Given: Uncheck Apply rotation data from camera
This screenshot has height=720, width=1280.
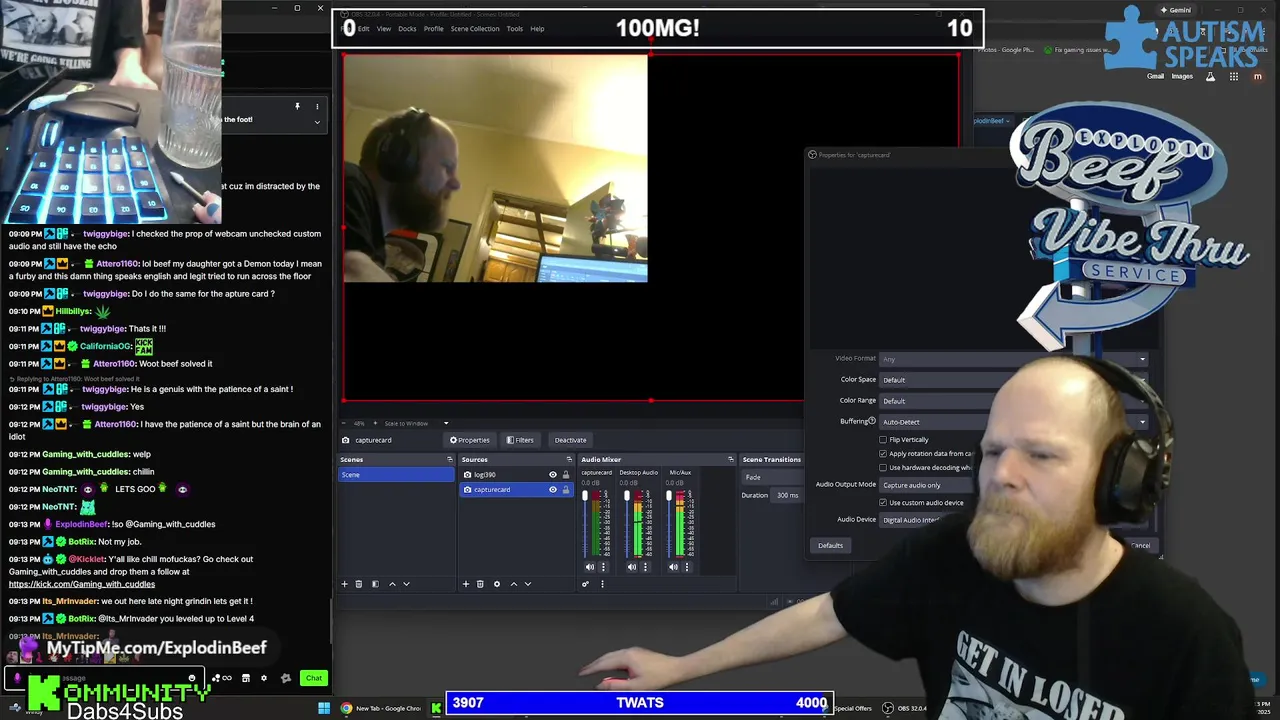Looking at the screenshot, I should (x=883, y=454).
